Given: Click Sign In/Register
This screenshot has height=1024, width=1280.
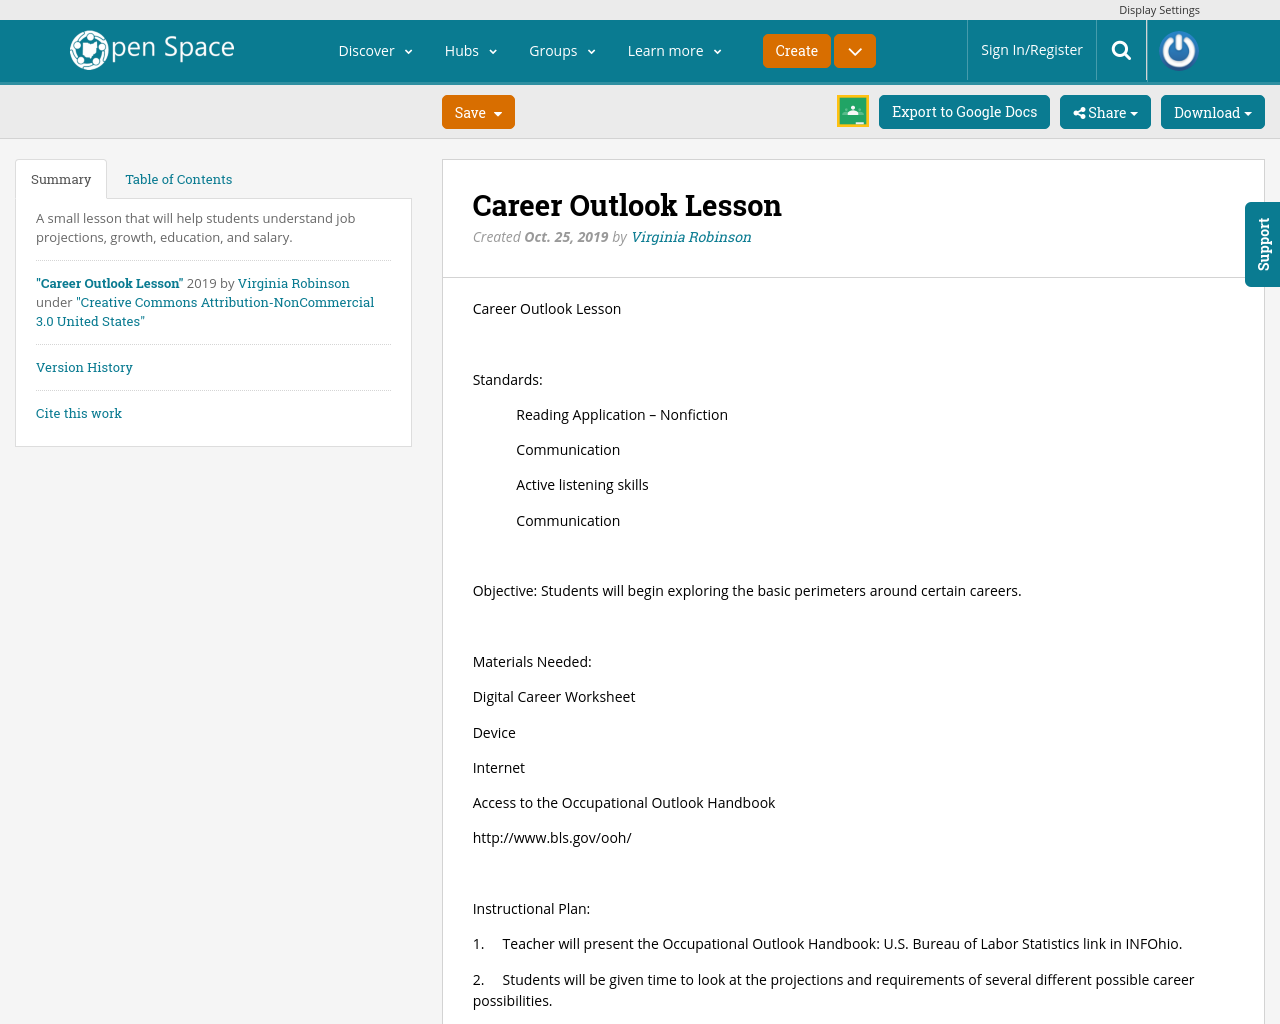Looking at the screenshot, I should click(1031, 49).
